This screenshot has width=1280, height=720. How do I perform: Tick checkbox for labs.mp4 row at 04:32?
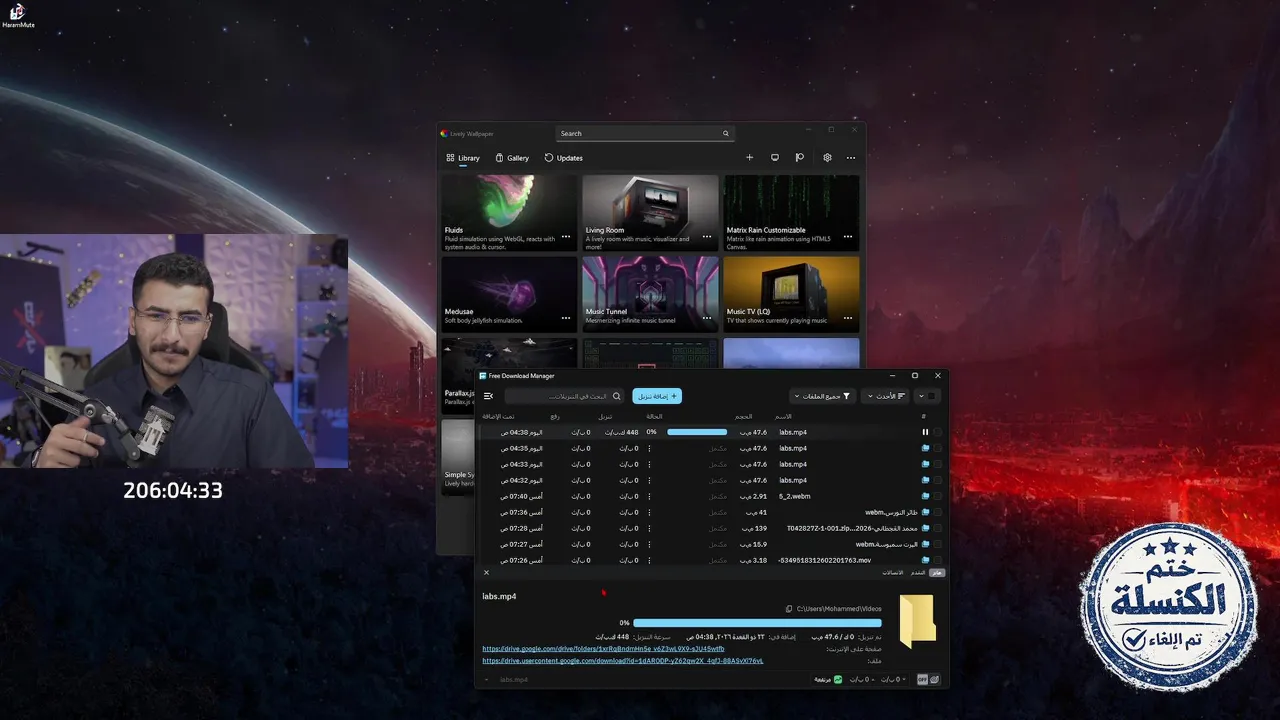pos(938,480)
